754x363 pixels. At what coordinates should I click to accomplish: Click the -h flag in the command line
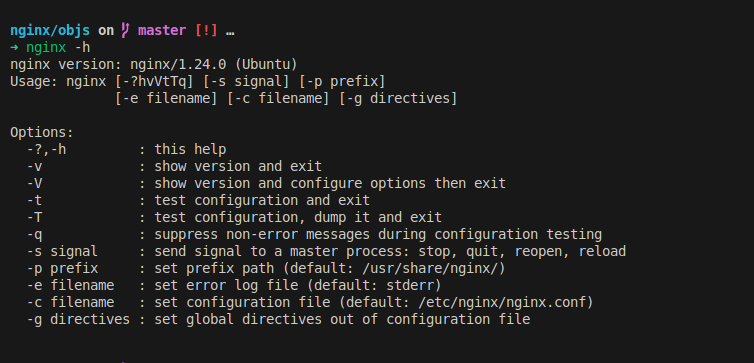pyautogui.click(x=82, y=48)
